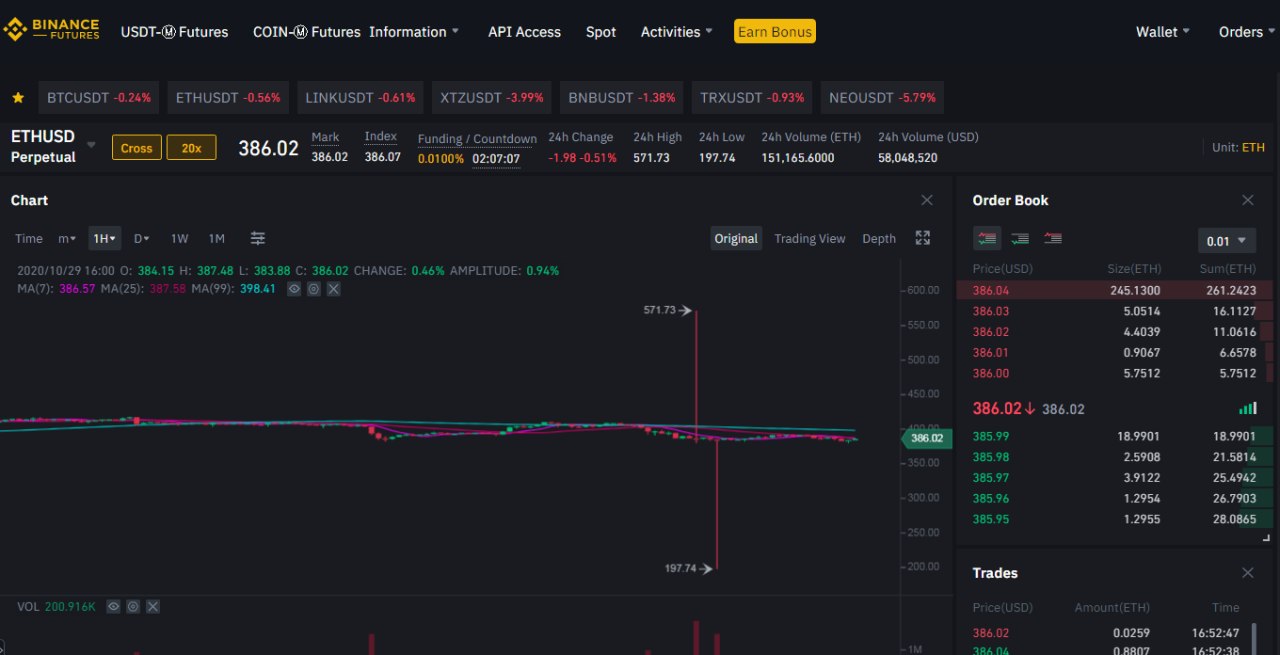Click the 571.73 high marker on chart
The image size is (1280, 655).
pyautogui.click(x=667, y=310)
